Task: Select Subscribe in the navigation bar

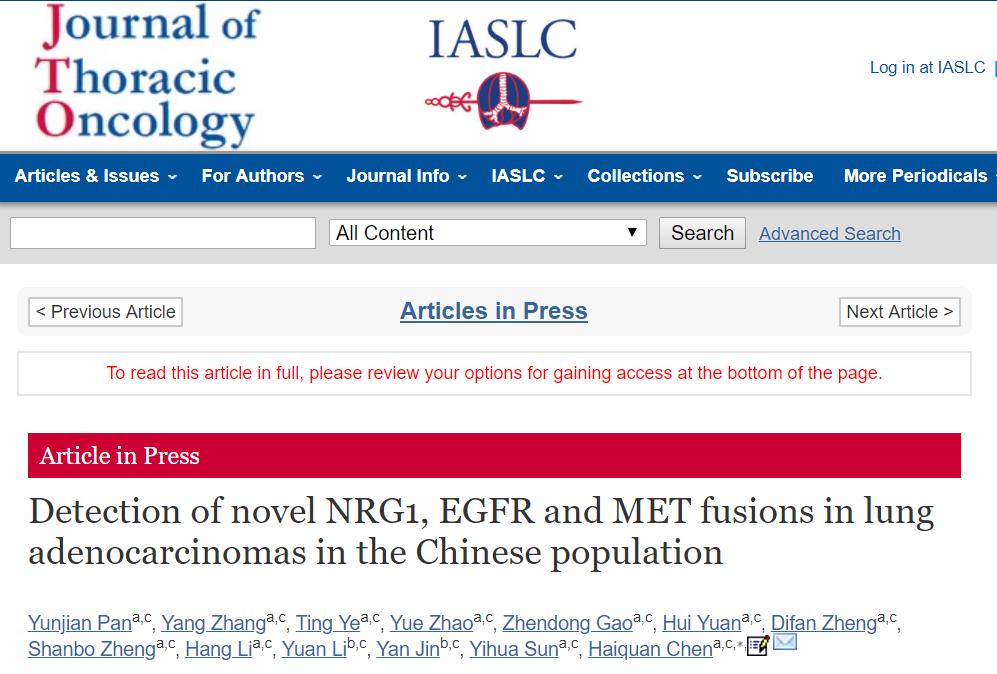Action: [769, 176]
